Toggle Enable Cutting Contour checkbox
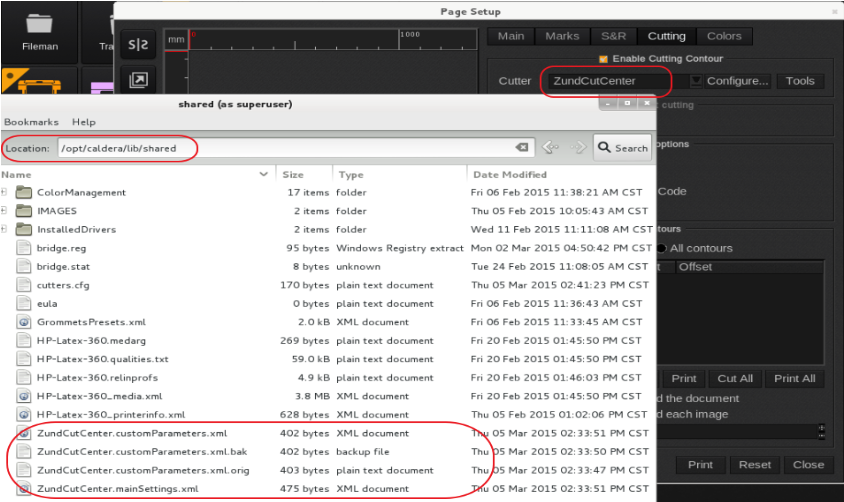844x502 pixels. pos(603,59)
